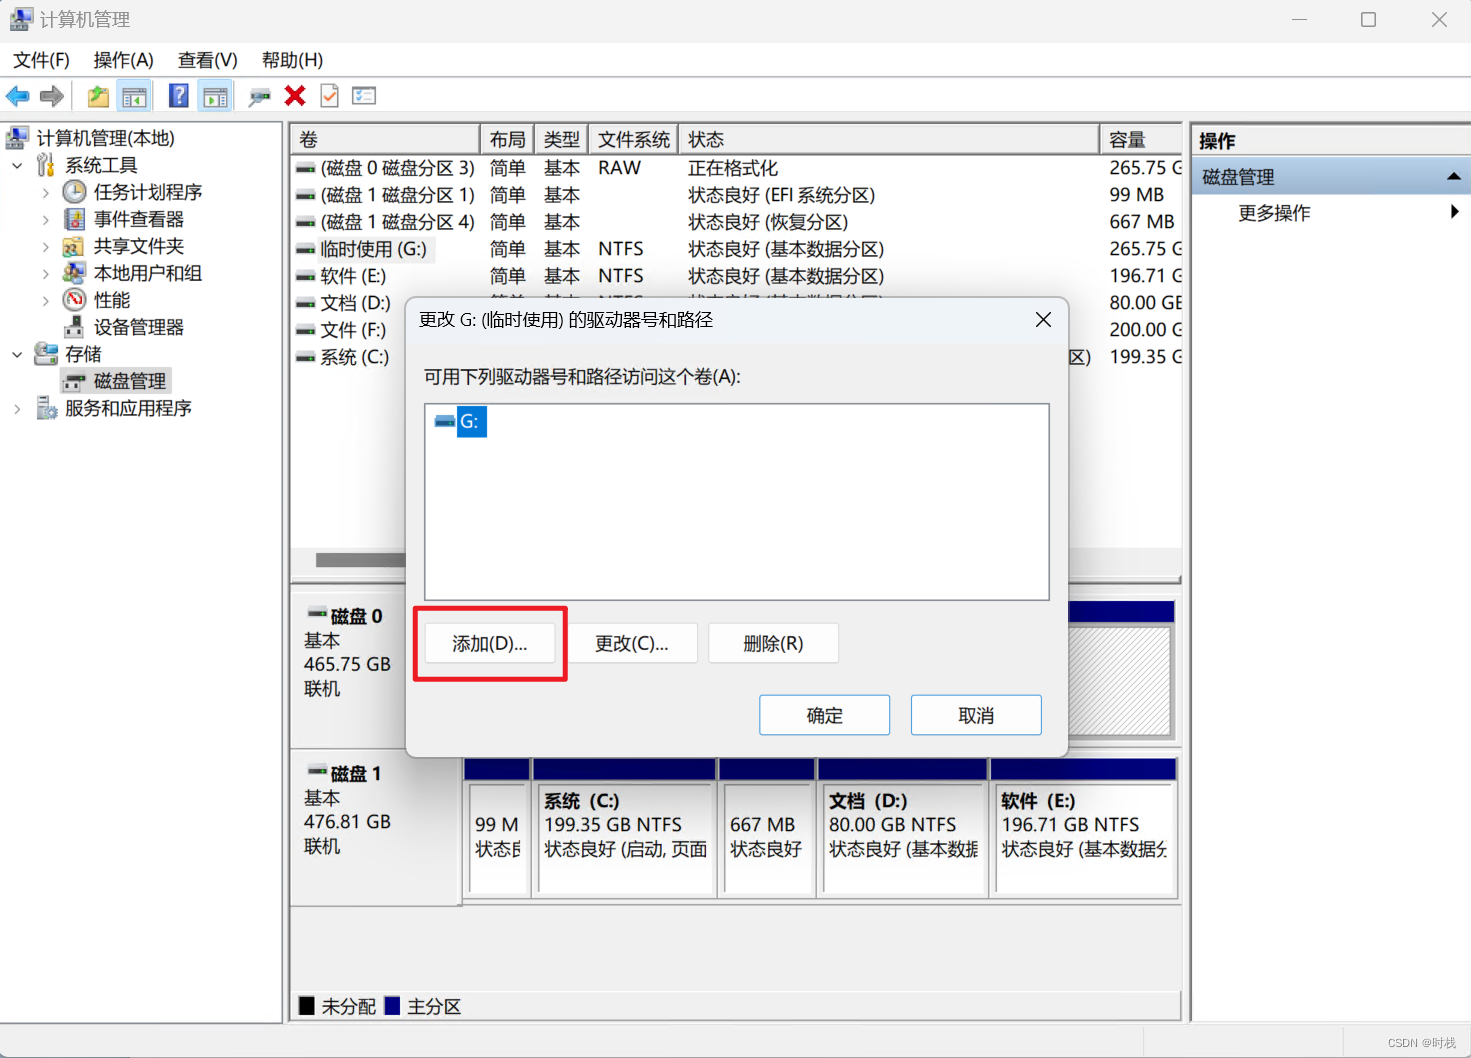The height and width of the screenshot is (1058, 1471).
Task: Click the Shared Folders icon
Action: [x=75, y=246]
